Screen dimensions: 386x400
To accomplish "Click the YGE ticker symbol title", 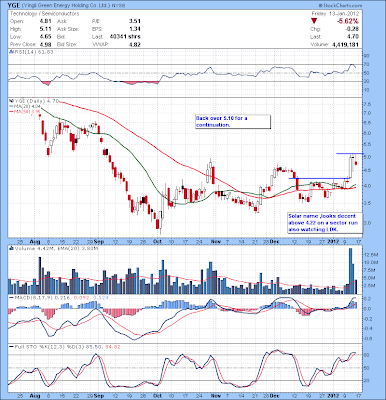I will point(15,6).
